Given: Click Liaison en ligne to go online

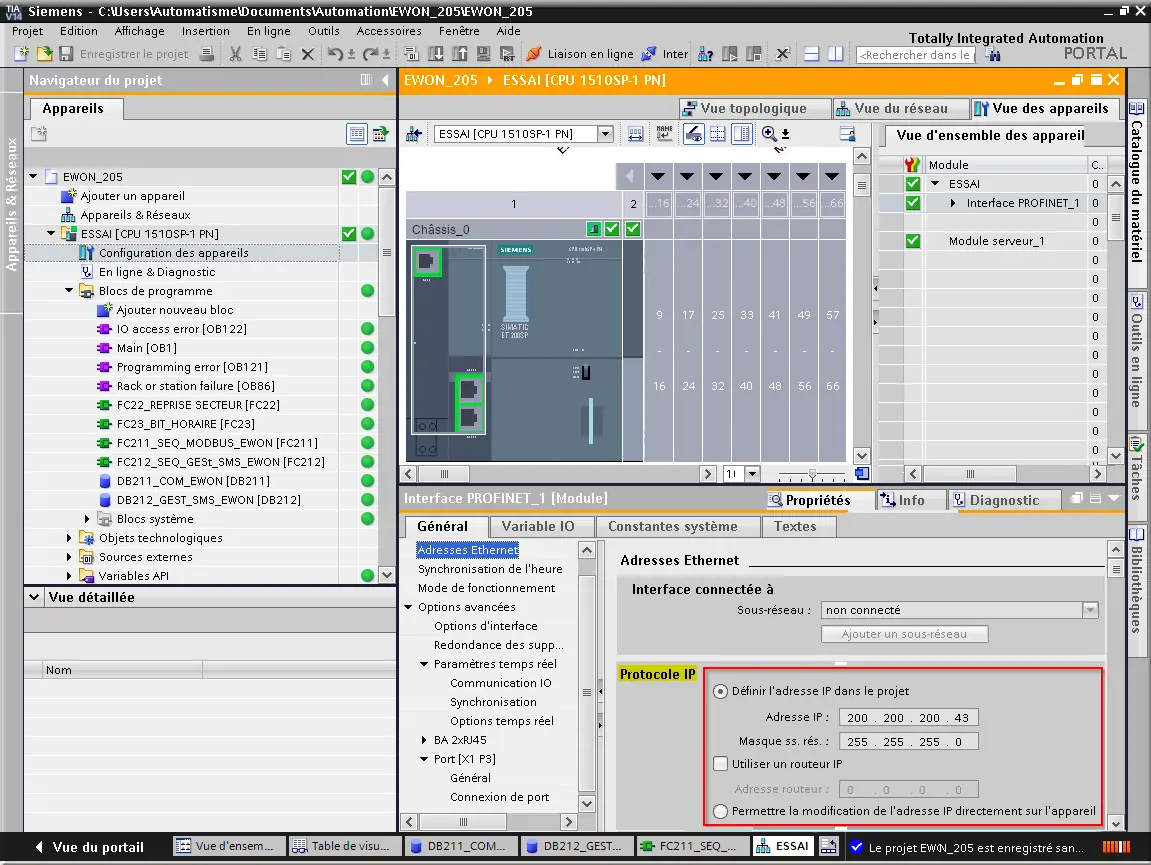Looking at the screenshot, I should click(580, 54).
